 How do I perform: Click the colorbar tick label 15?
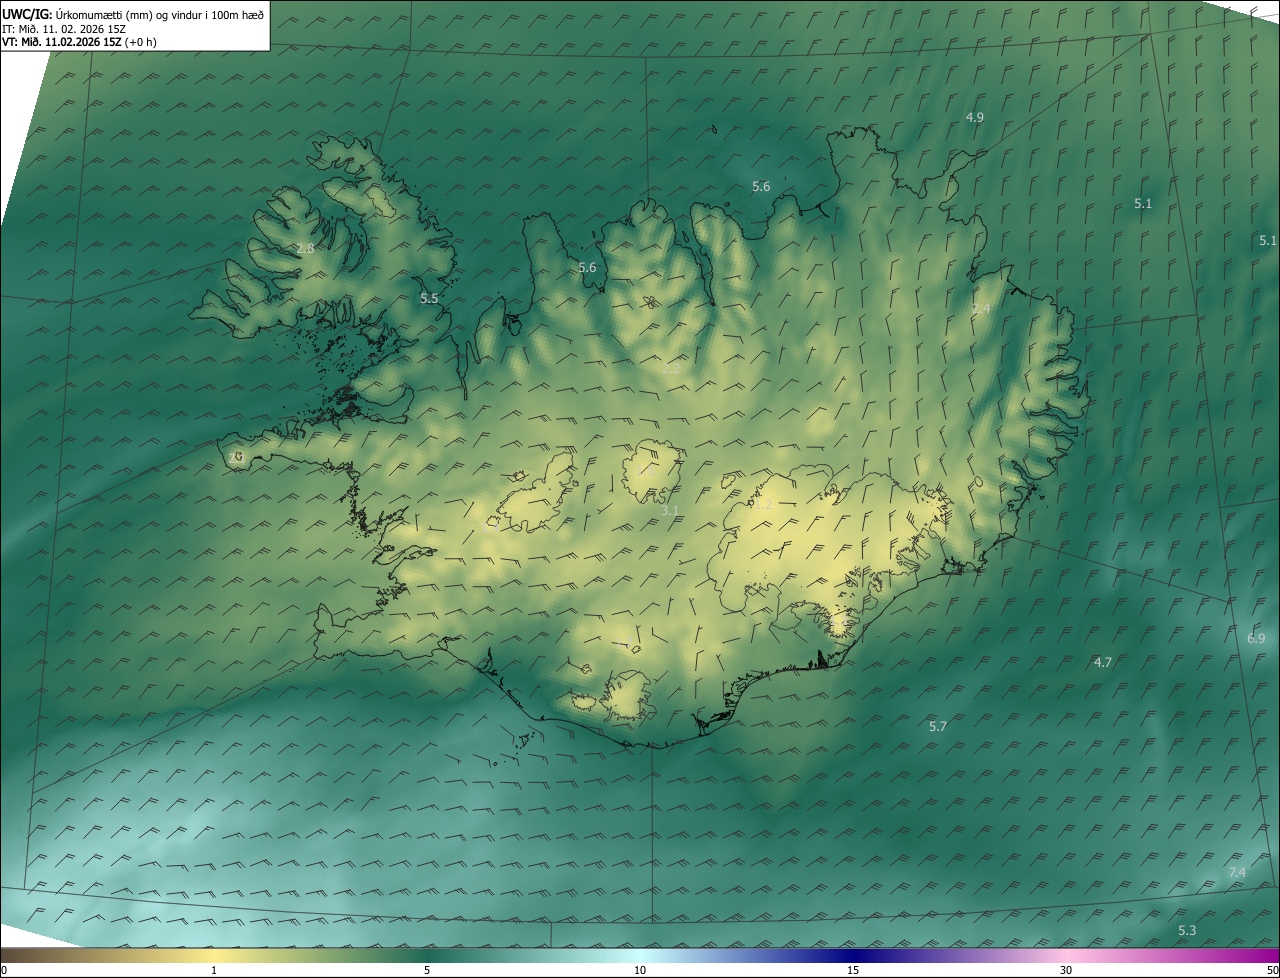pyautogui.click(x=853, y=970)
